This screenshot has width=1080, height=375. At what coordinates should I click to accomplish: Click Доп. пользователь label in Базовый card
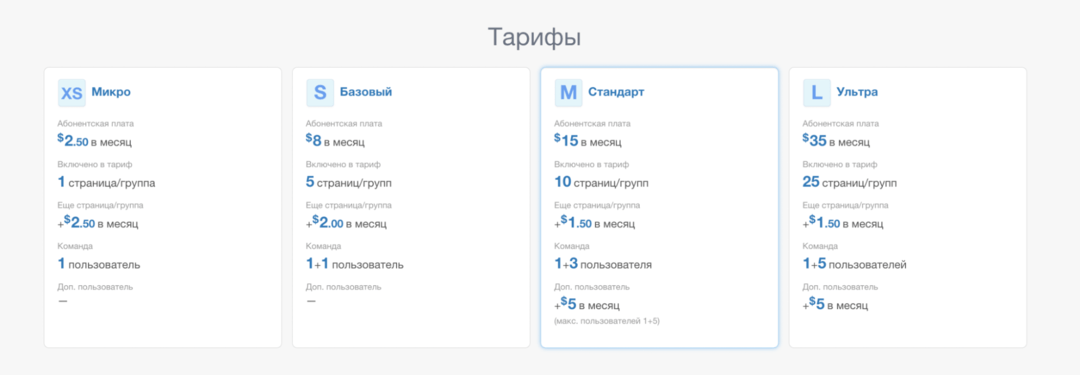[x=344, y=287]
